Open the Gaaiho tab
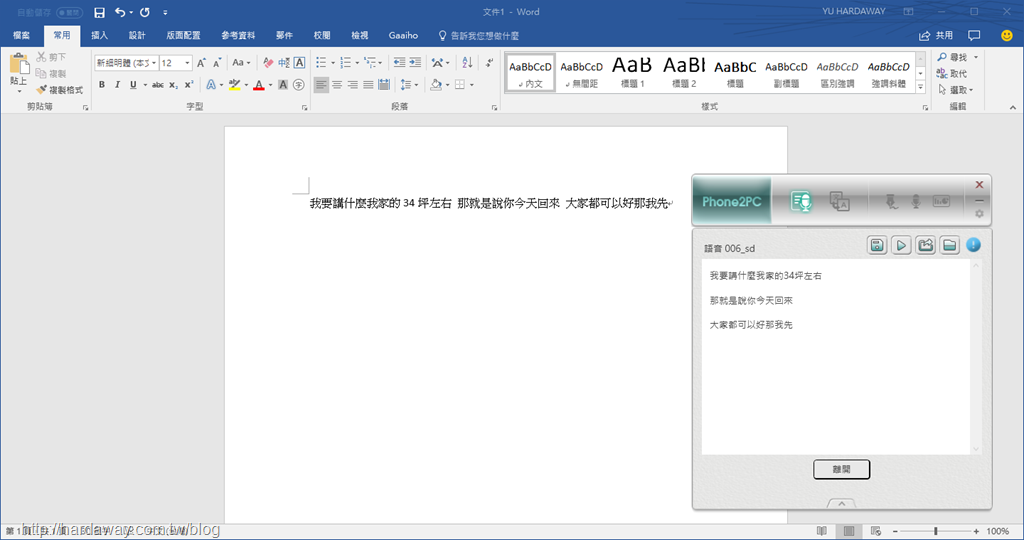Screen dimensions: 1024x540 click(x=403, y=35)
